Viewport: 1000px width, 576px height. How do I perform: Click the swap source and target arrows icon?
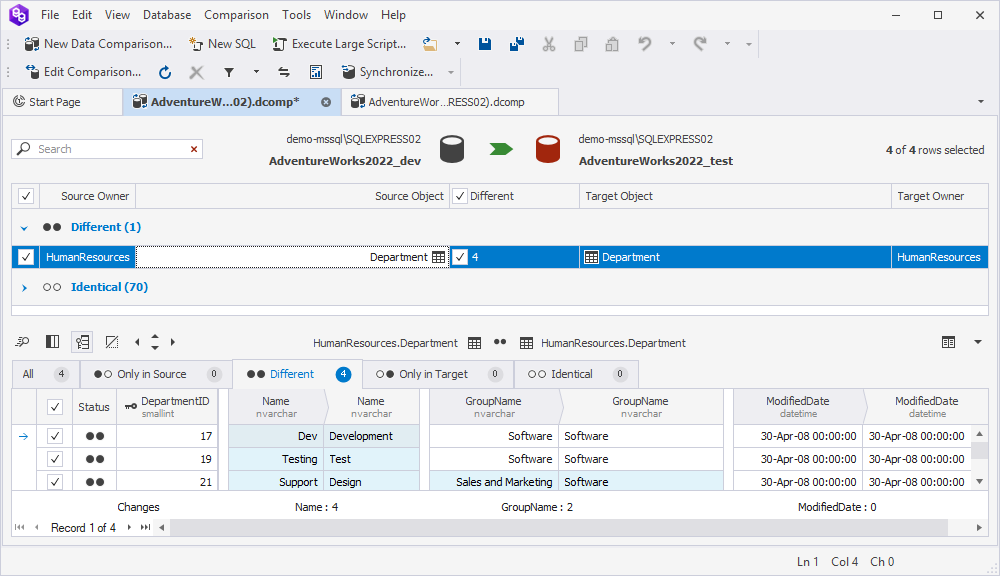tap(284, 72)
